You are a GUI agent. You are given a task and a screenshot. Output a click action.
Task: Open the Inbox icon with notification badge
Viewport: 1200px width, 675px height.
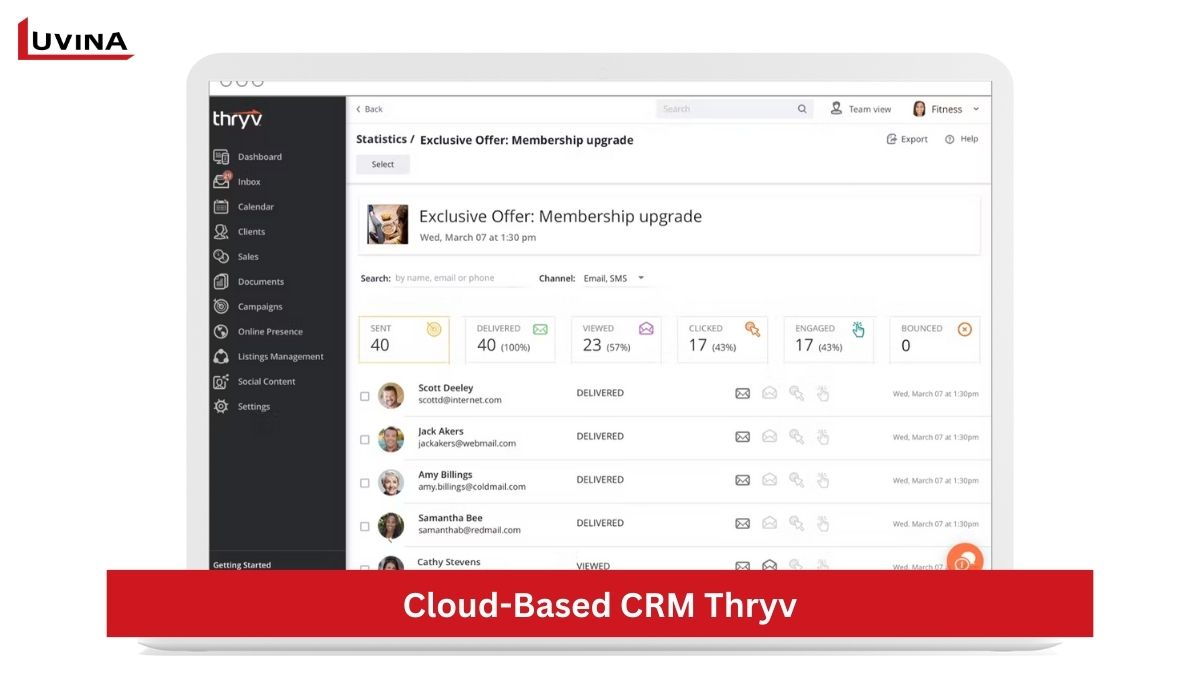tap(221, 181)
